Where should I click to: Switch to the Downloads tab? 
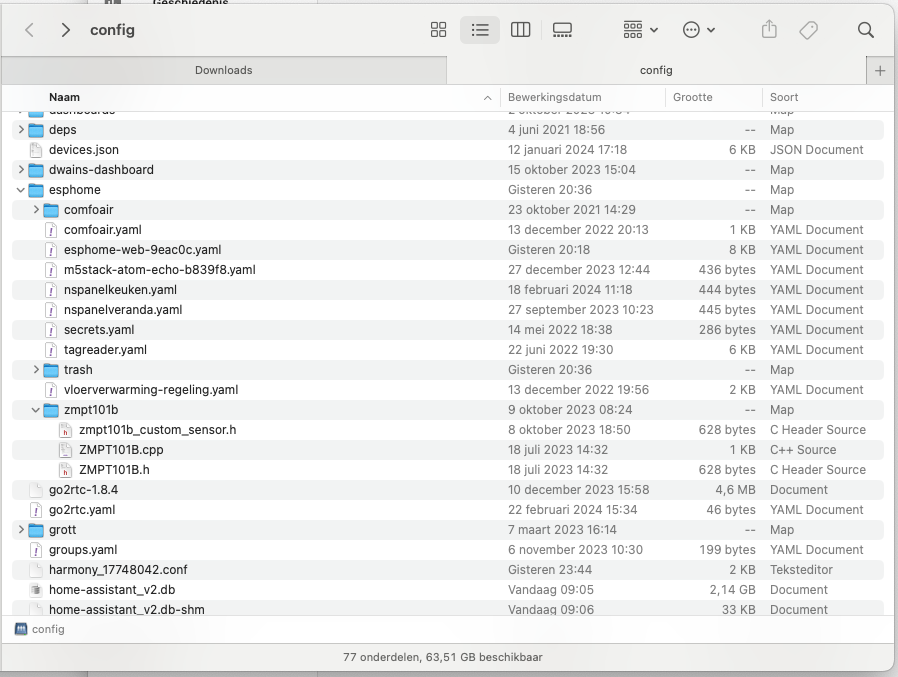pyautogui.click(x=223, y=70)
